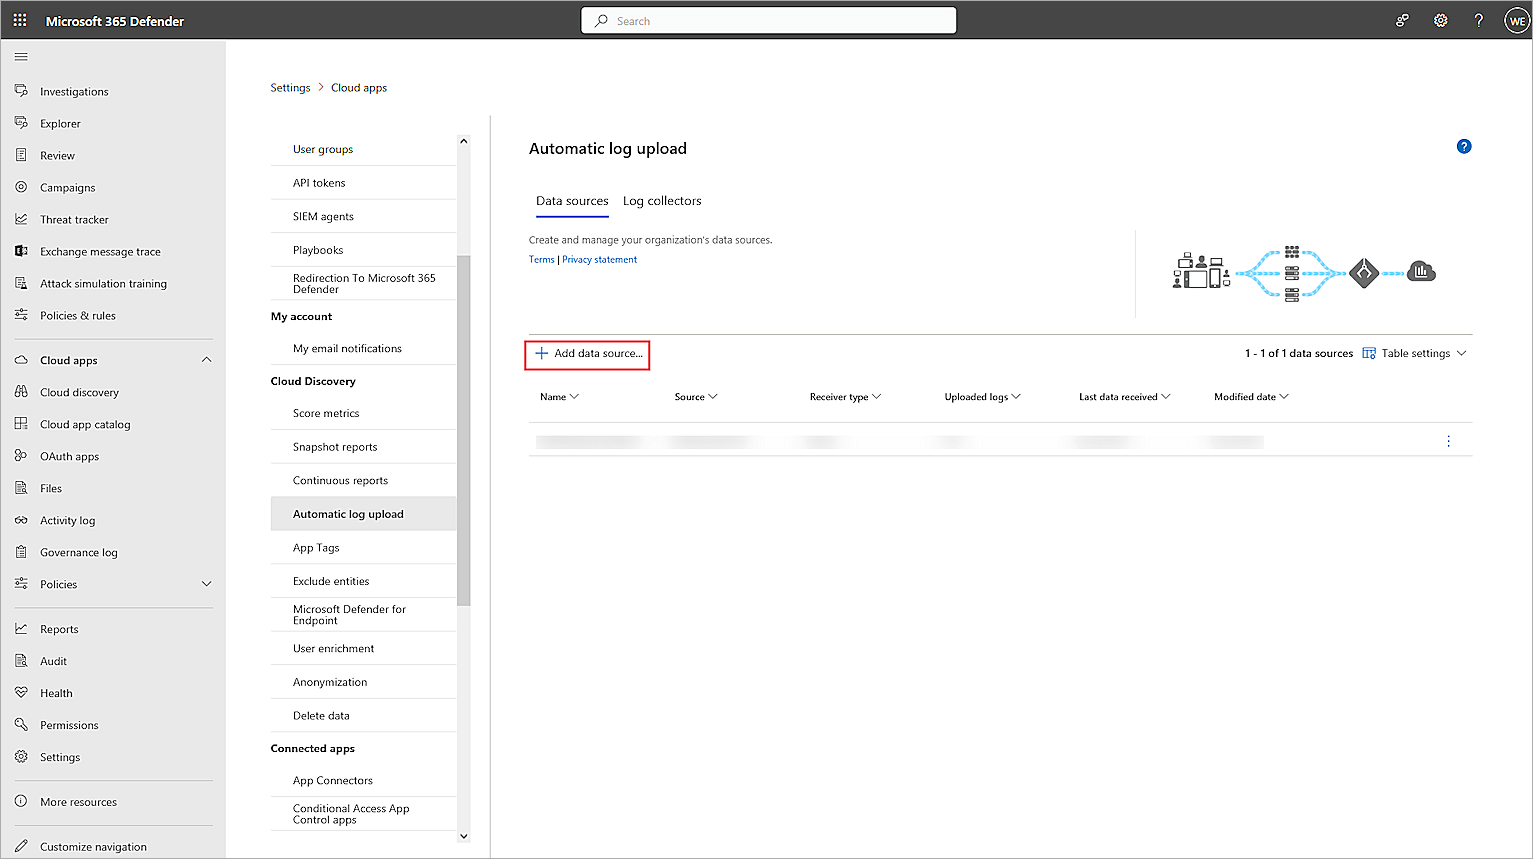Open Exchange message trace
This screenshot has height=859, width=1533.
(x=102, y=251)
